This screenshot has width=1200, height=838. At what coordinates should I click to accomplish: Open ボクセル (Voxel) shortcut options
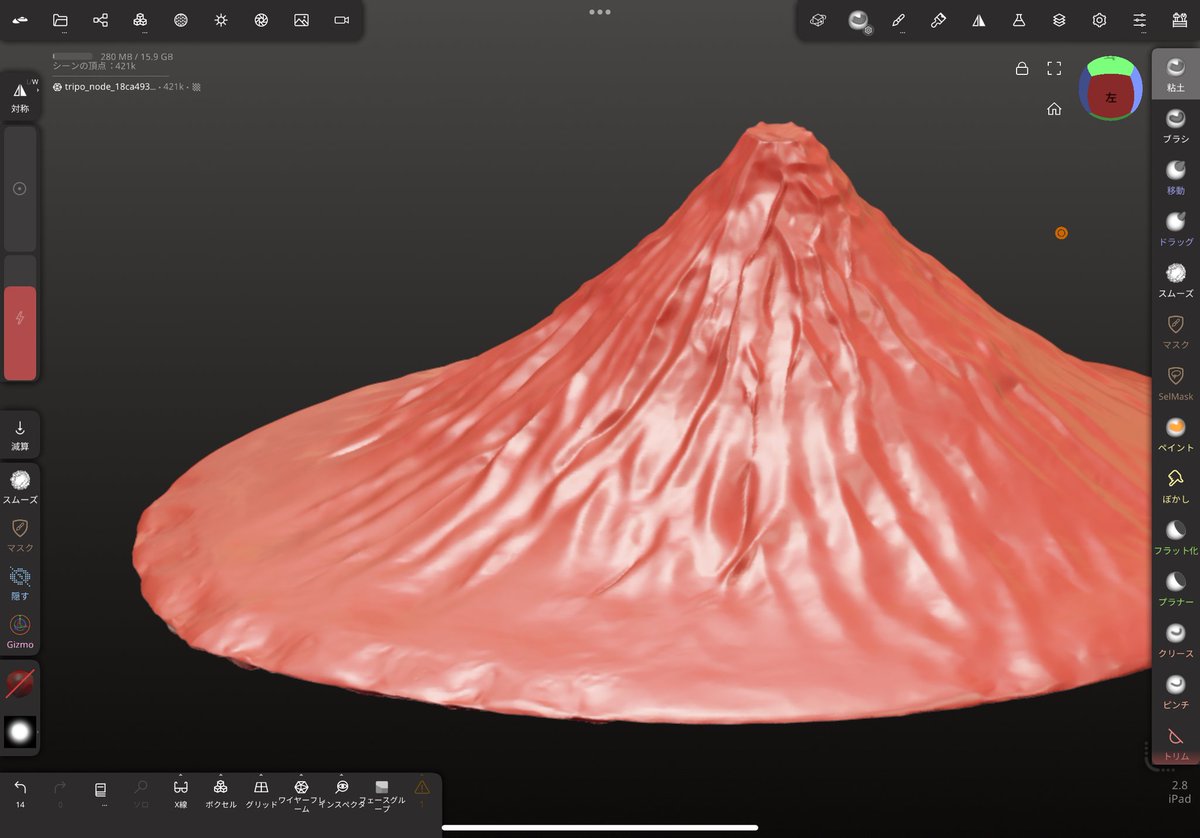220,794
